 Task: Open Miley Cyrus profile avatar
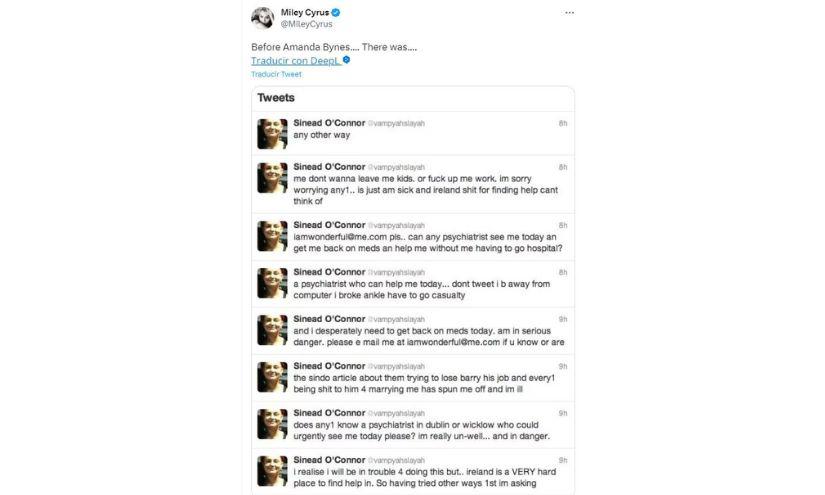(x=263, y=18)
